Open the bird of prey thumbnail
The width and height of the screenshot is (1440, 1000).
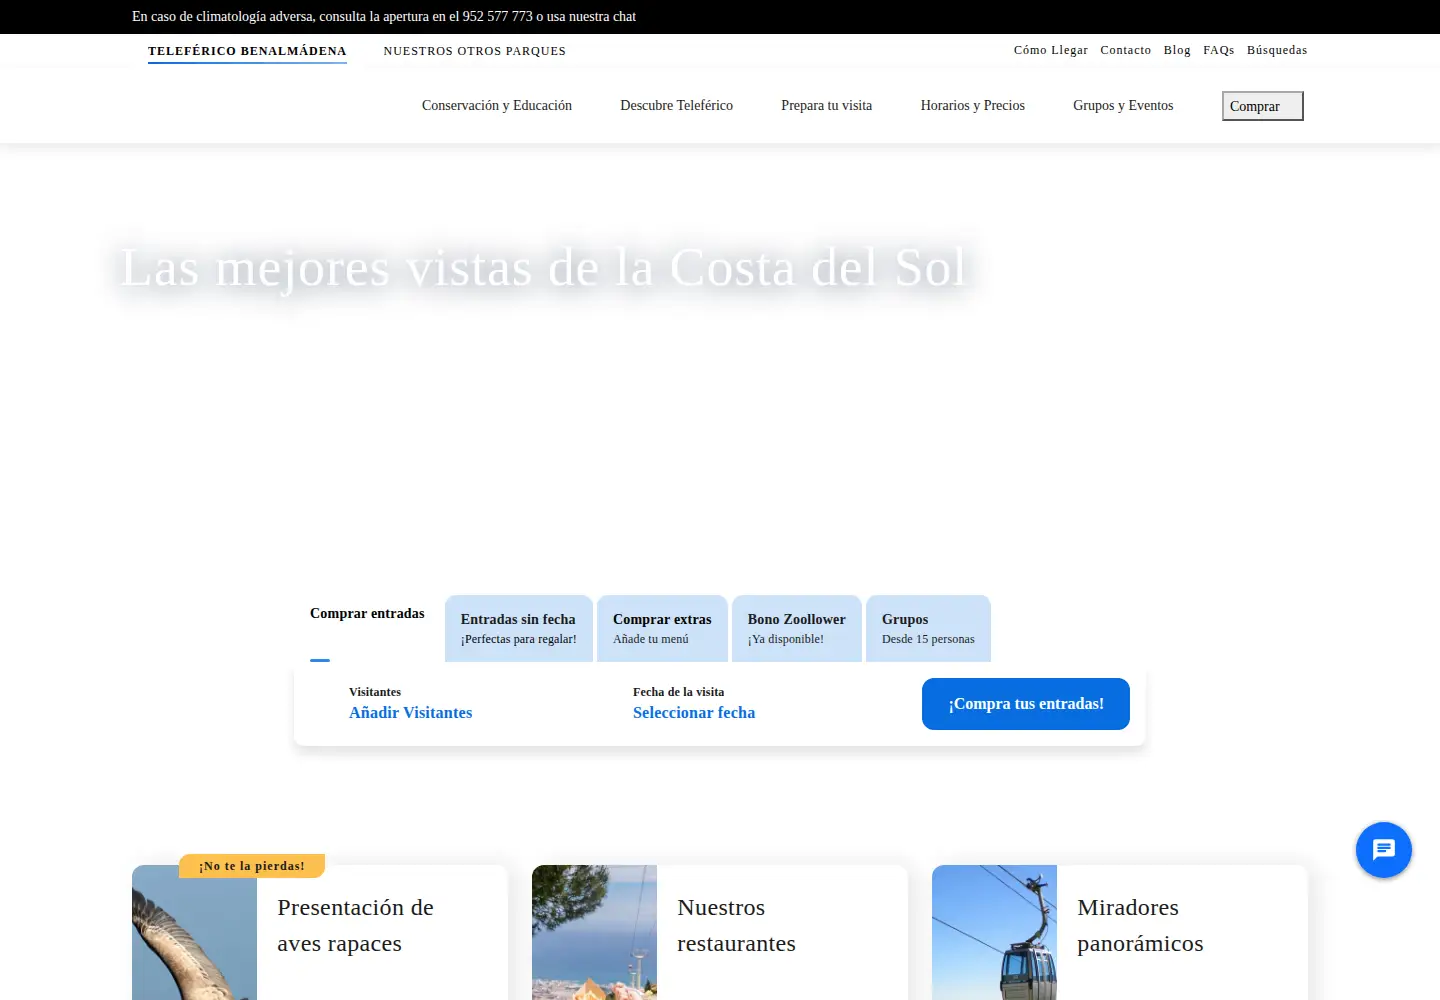tap(194, 932)
